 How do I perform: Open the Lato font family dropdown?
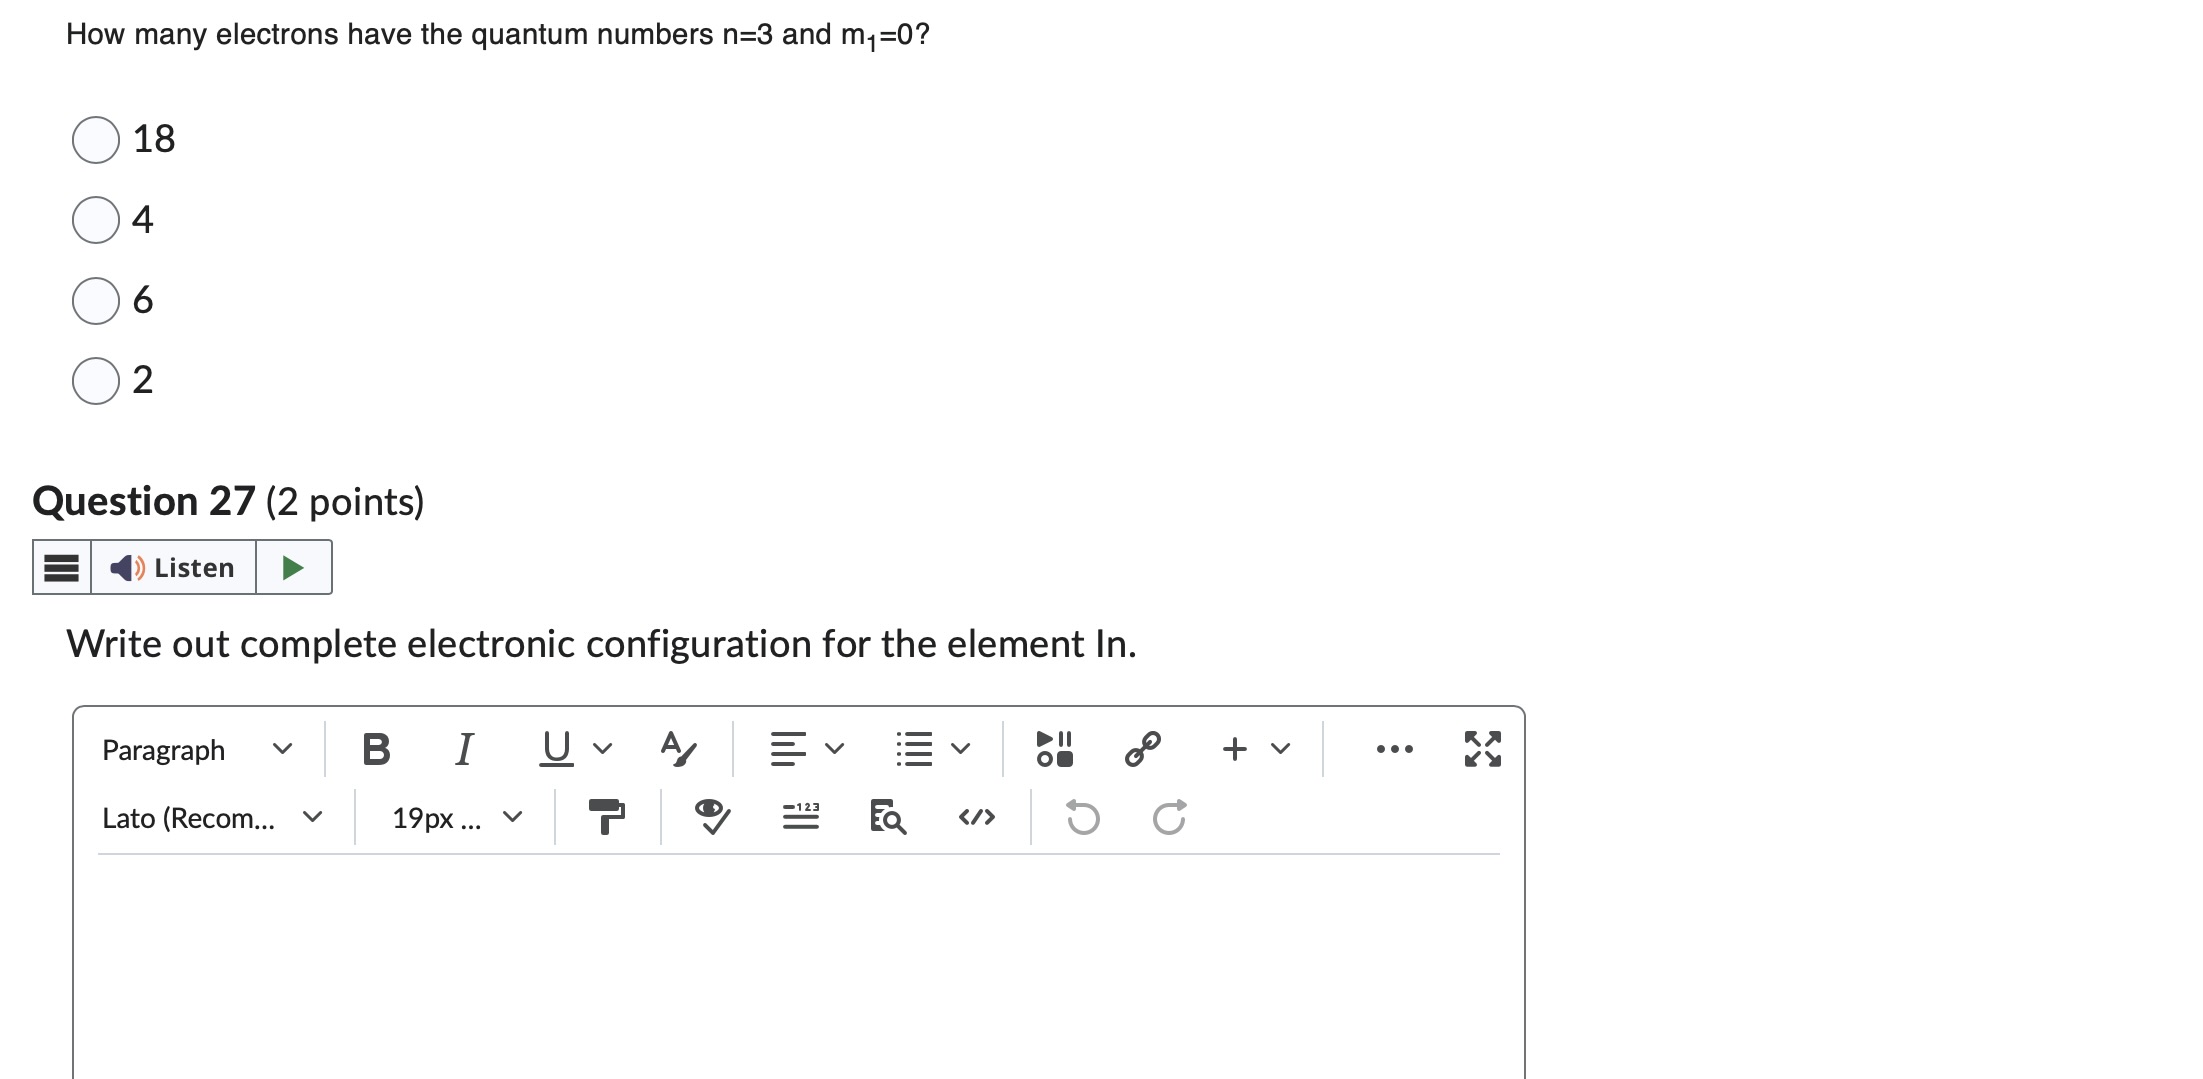click(x=211, y=817)
